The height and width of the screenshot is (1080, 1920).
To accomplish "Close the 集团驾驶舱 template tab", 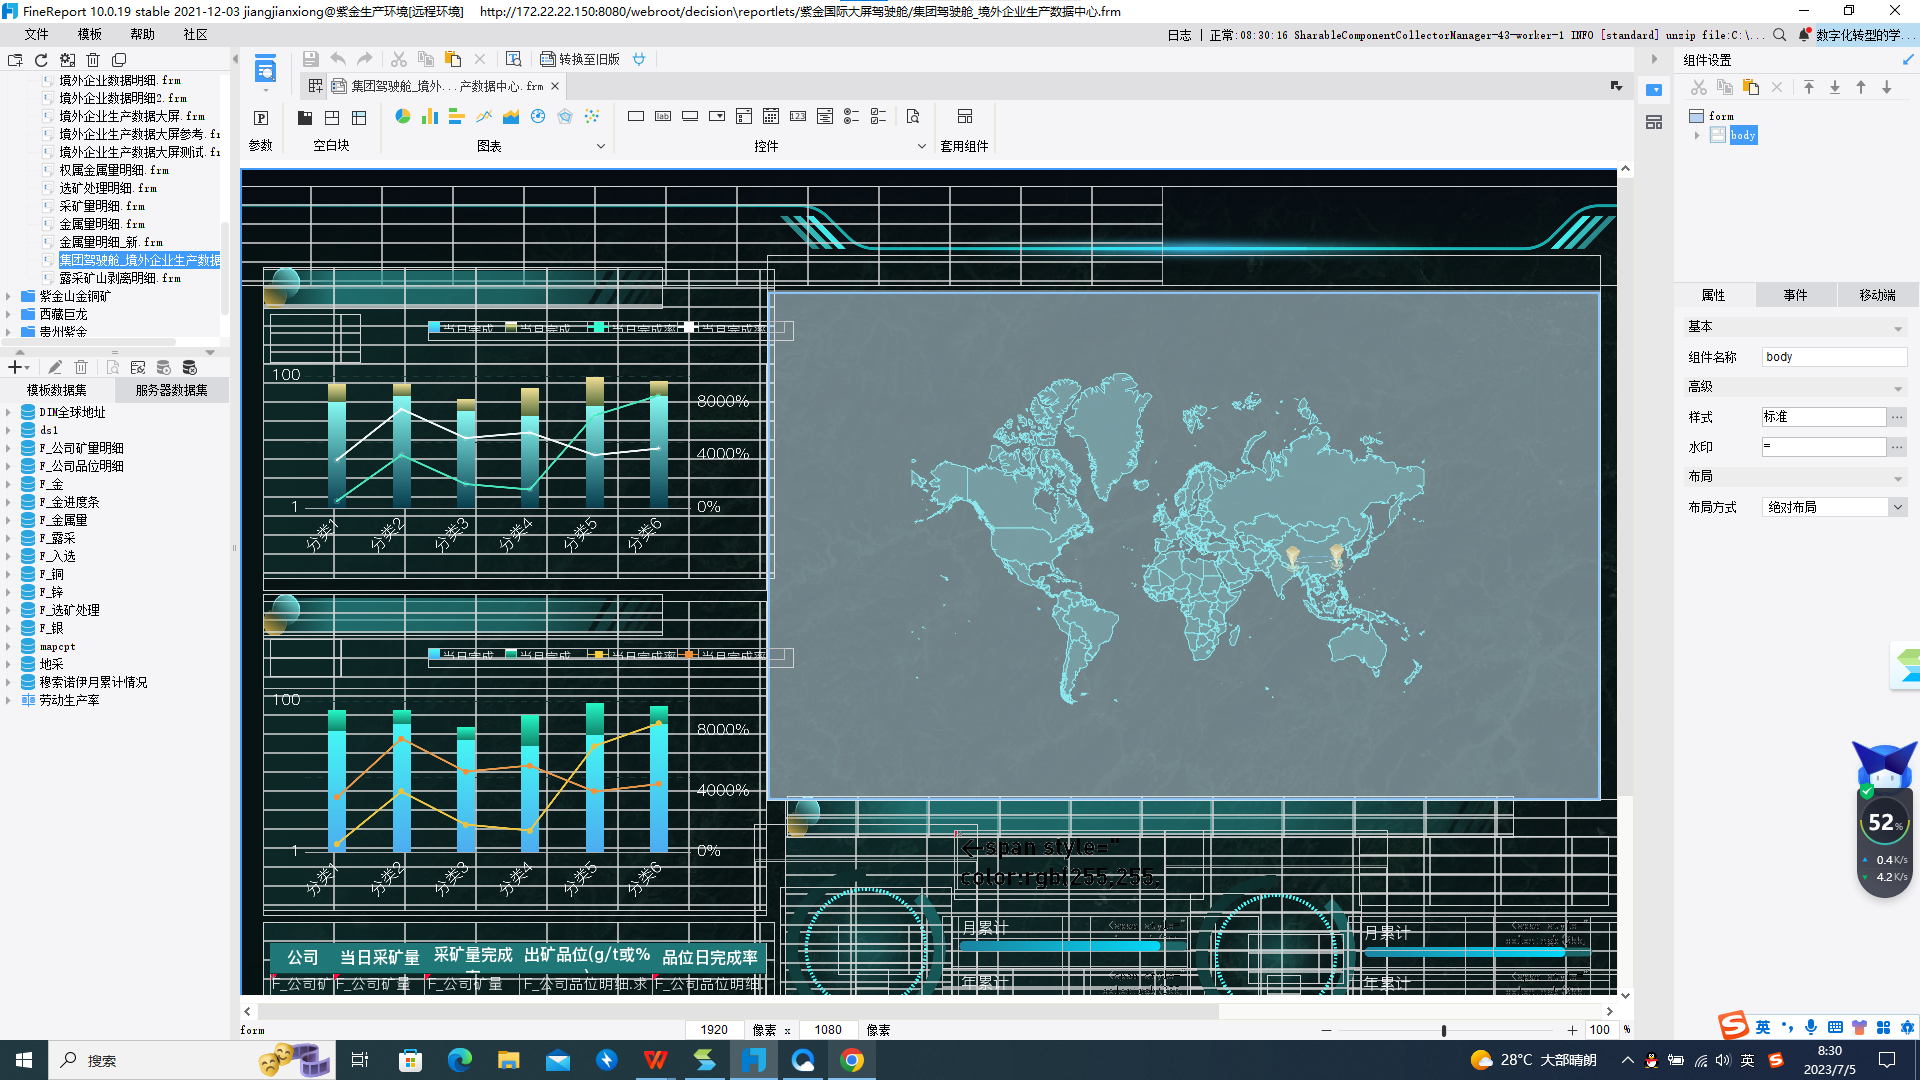I will [x=555, y=86].
